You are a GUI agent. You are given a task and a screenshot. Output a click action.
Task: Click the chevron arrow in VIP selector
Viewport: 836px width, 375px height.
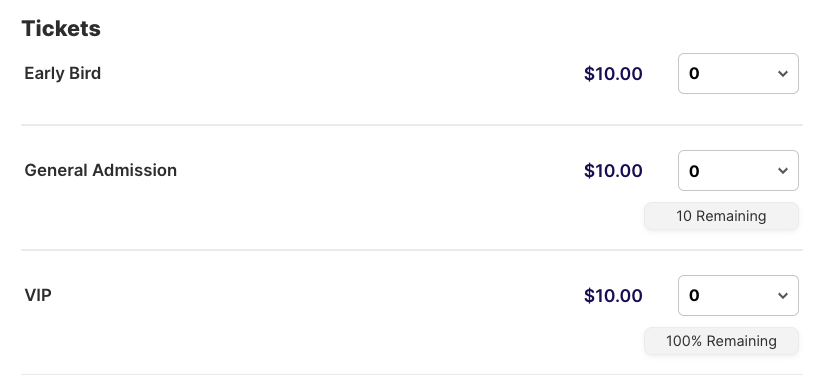783,296
